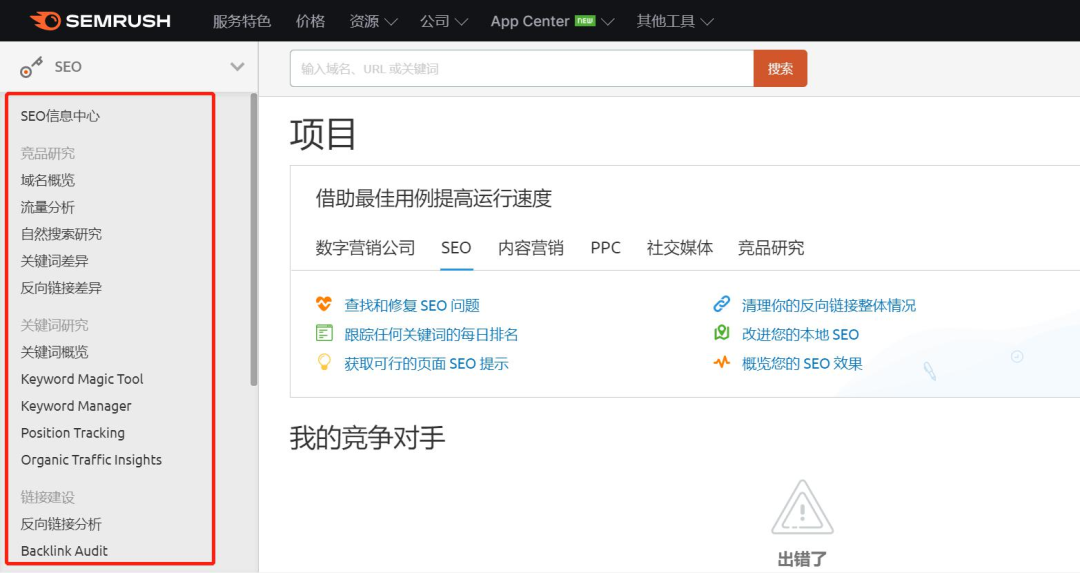Open the 资源 dropdown menu

(x=373, y=21)
